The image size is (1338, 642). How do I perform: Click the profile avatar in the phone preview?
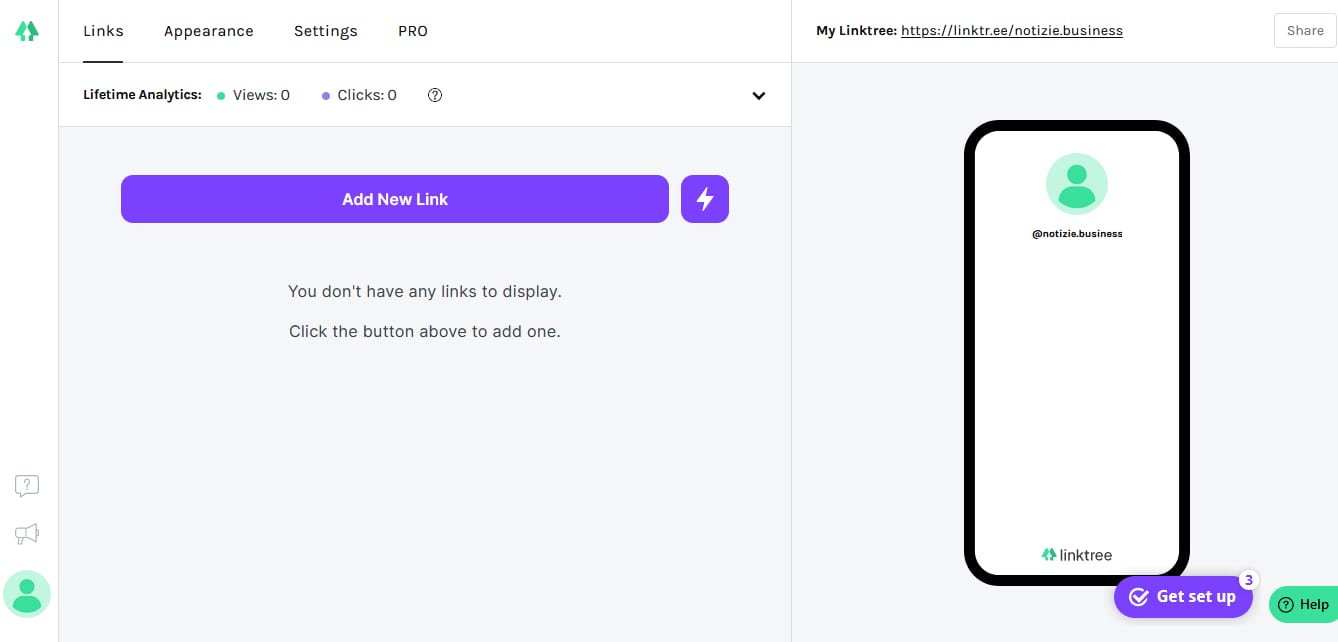[x=1076, y=184]
